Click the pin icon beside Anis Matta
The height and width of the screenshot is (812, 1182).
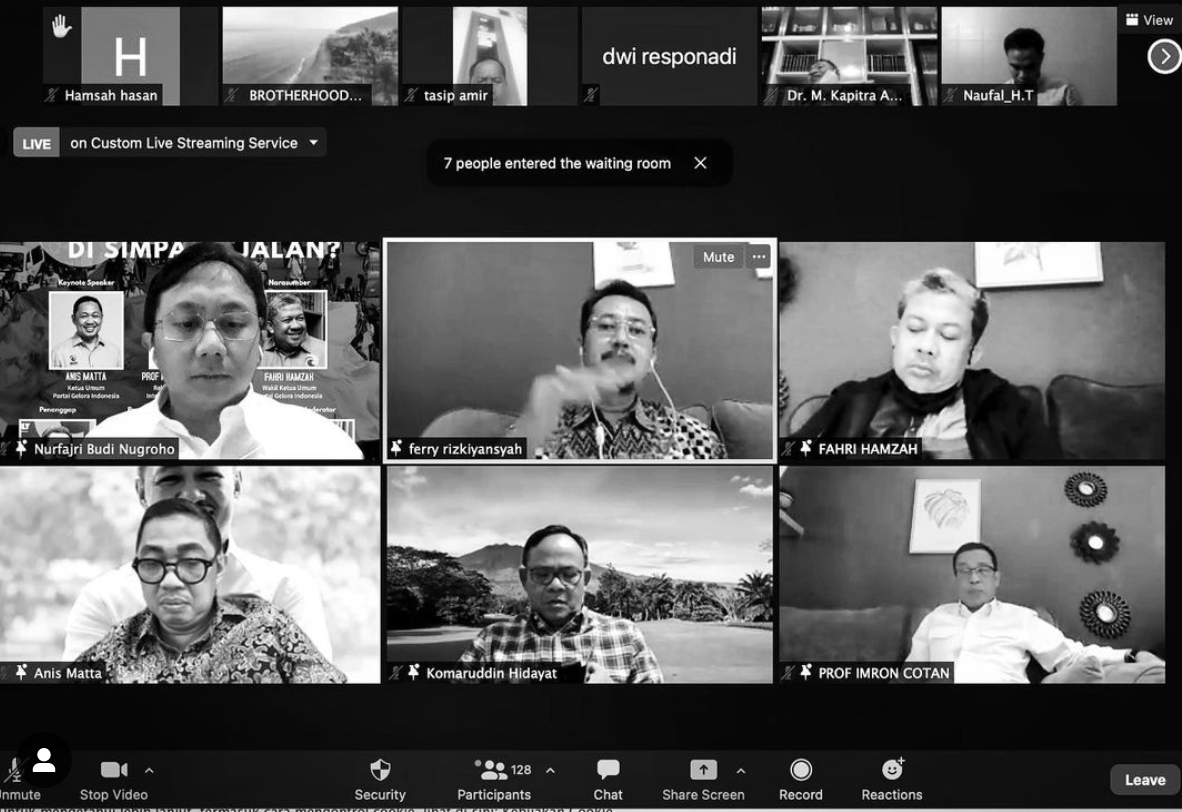point(21,673)
